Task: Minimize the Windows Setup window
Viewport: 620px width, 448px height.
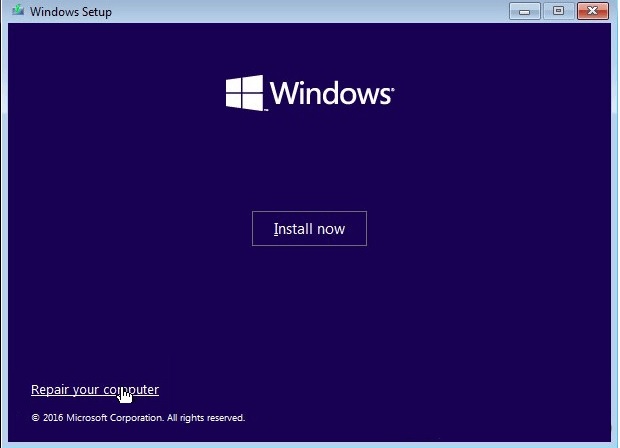Action: point(524,11)
